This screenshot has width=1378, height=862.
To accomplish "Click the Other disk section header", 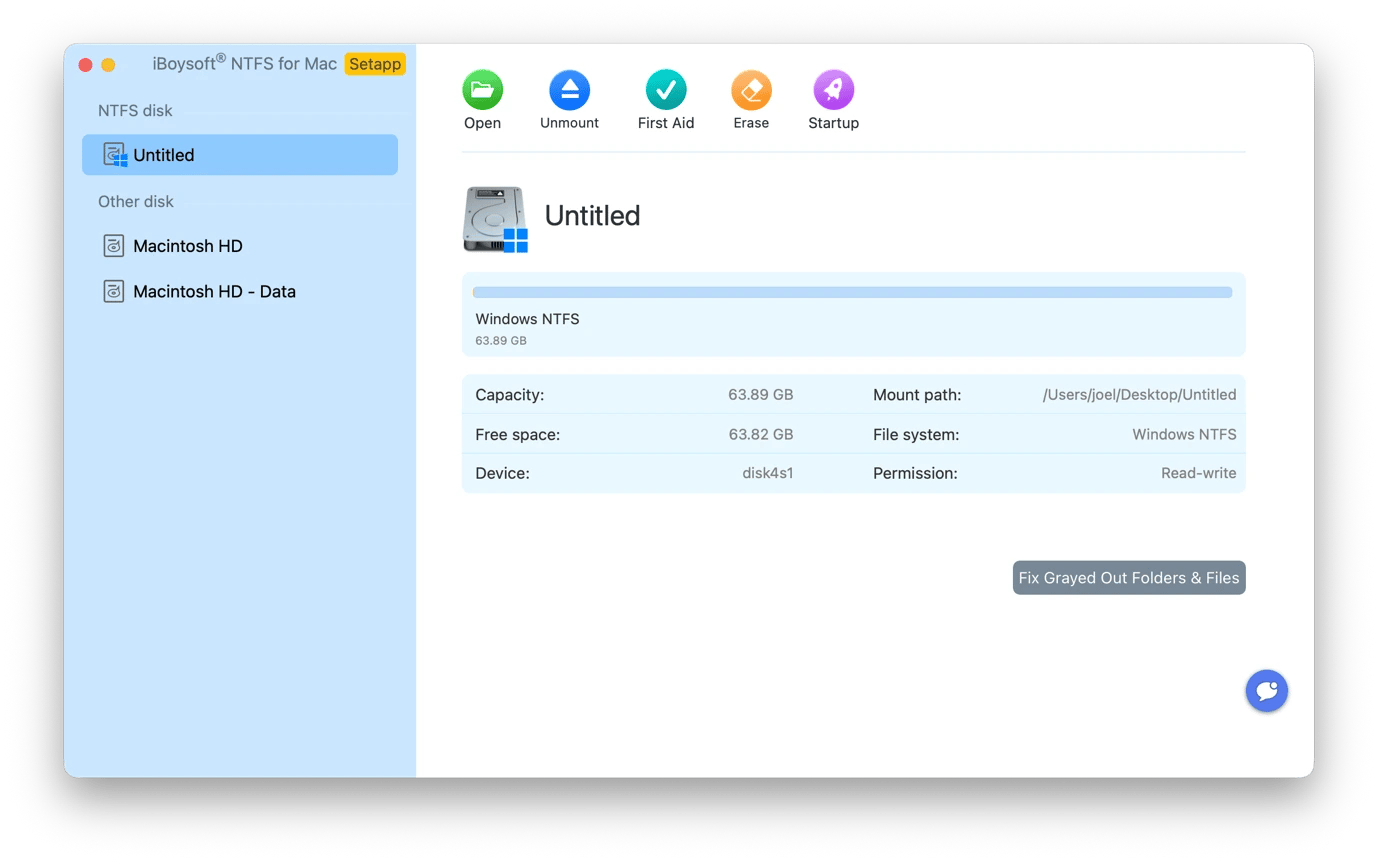I will pyautogui.click(x=135, y=202).
